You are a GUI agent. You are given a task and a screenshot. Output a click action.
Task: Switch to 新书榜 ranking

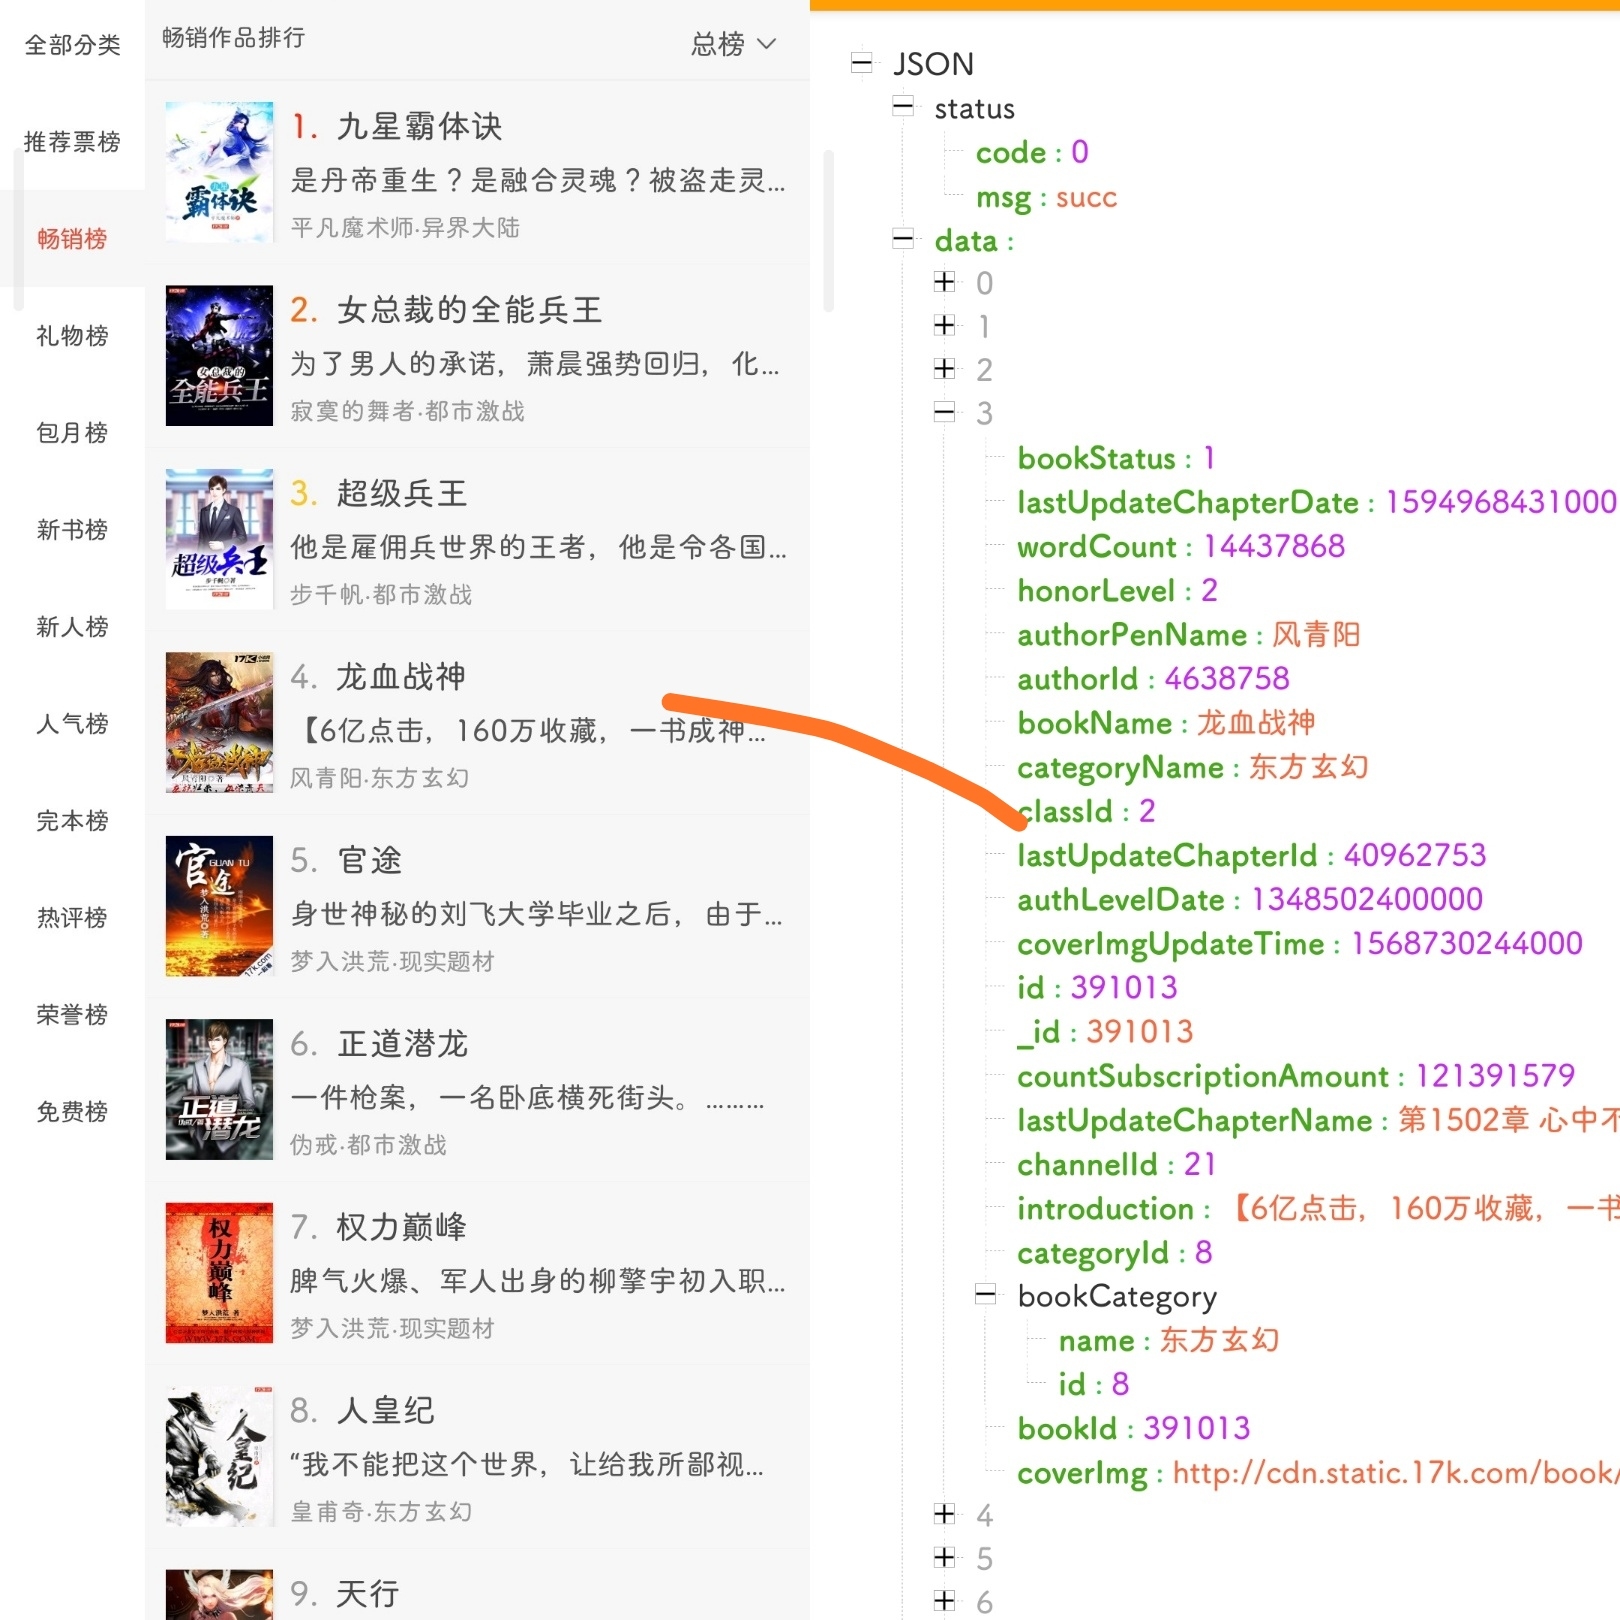tap(71, 530)
